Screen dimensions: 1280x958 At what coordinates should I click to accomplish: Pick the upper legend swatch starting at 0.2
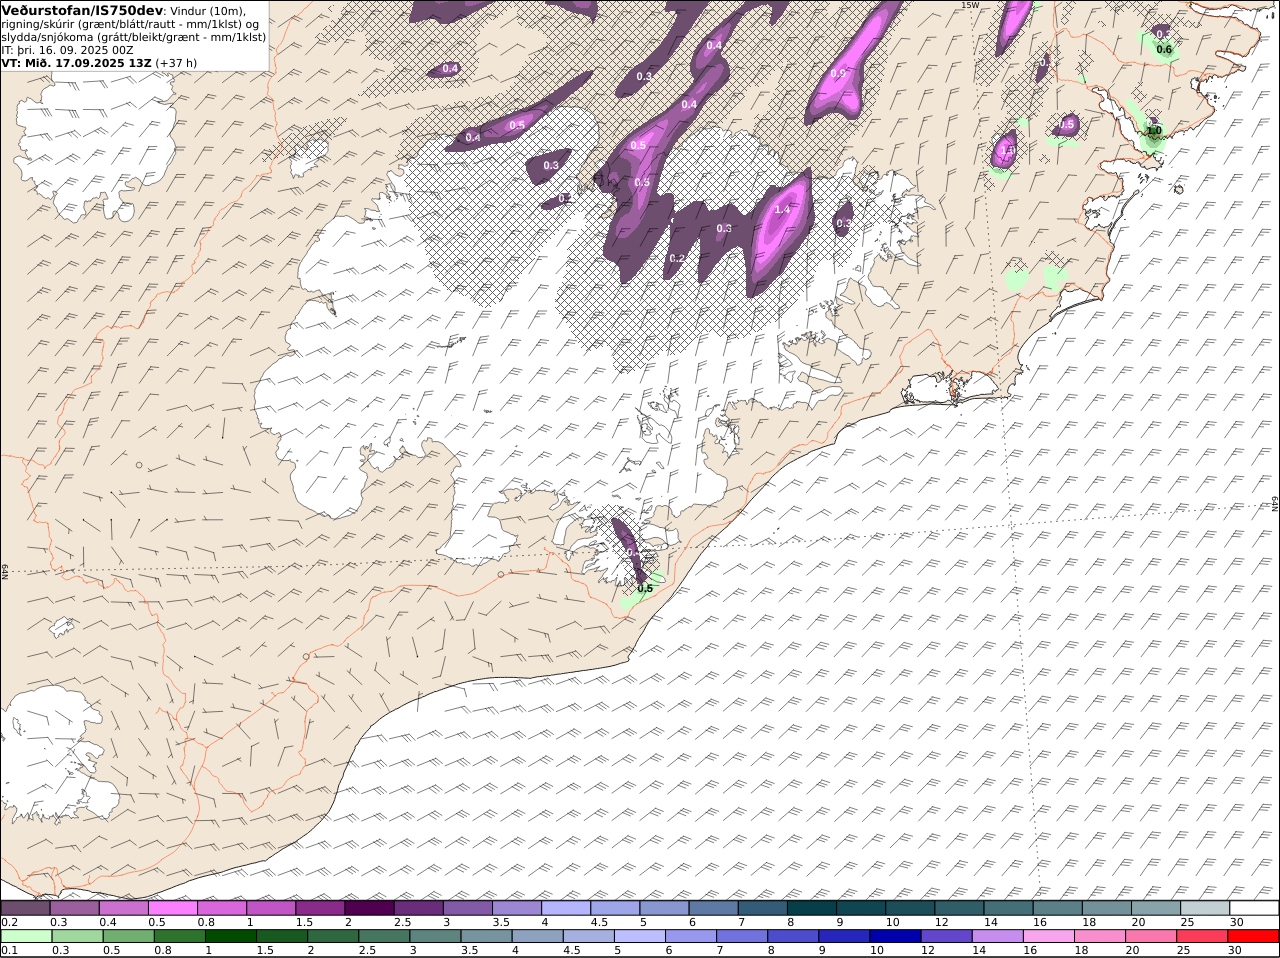pos(25,908)
